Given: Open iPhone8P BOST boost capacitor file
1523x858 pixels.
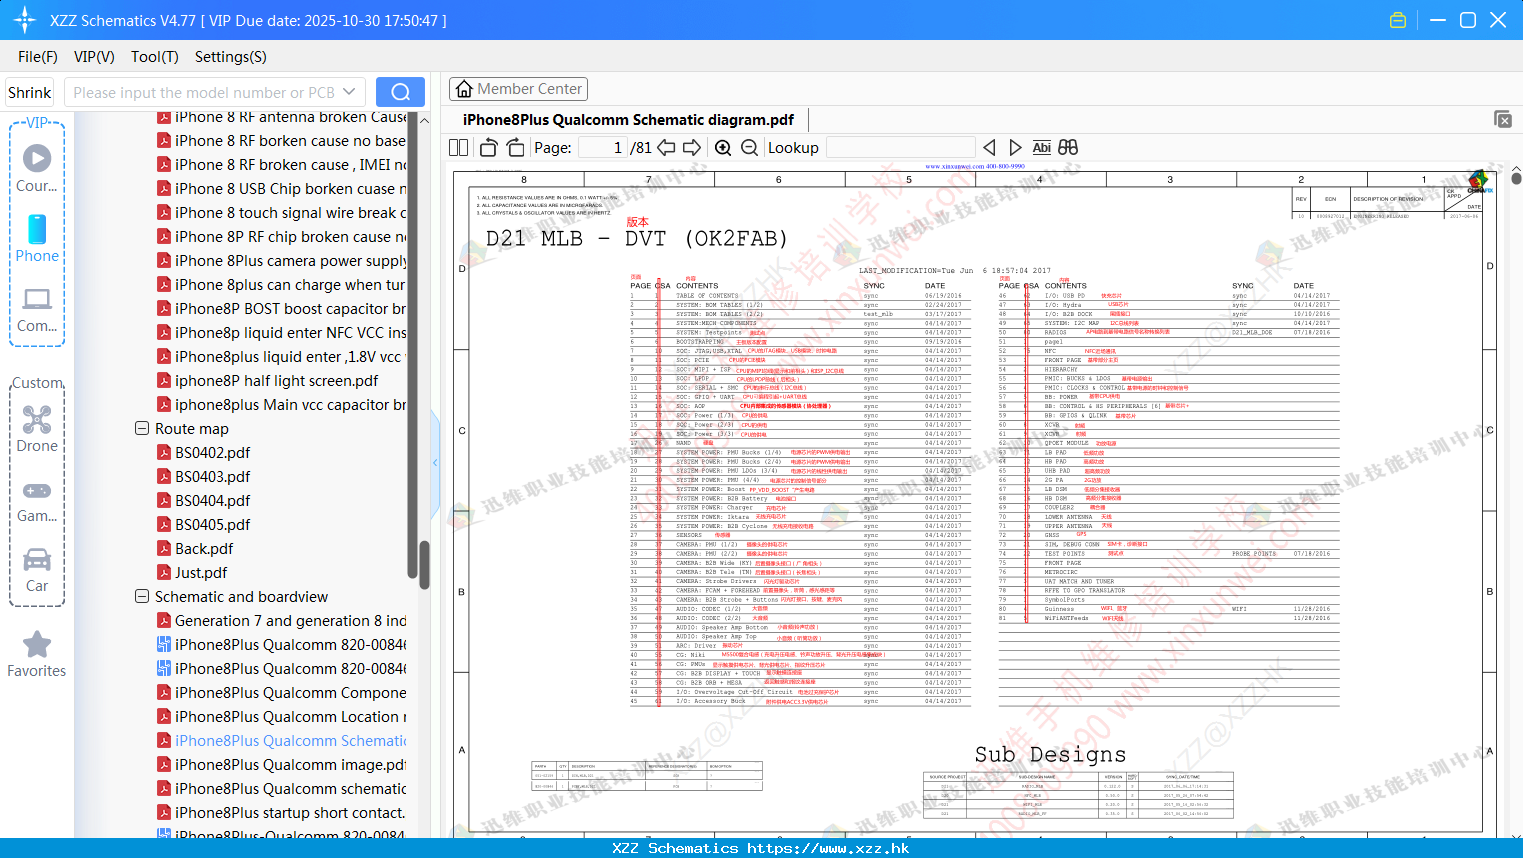Looking at the screenshot, I should click(282, 308).
